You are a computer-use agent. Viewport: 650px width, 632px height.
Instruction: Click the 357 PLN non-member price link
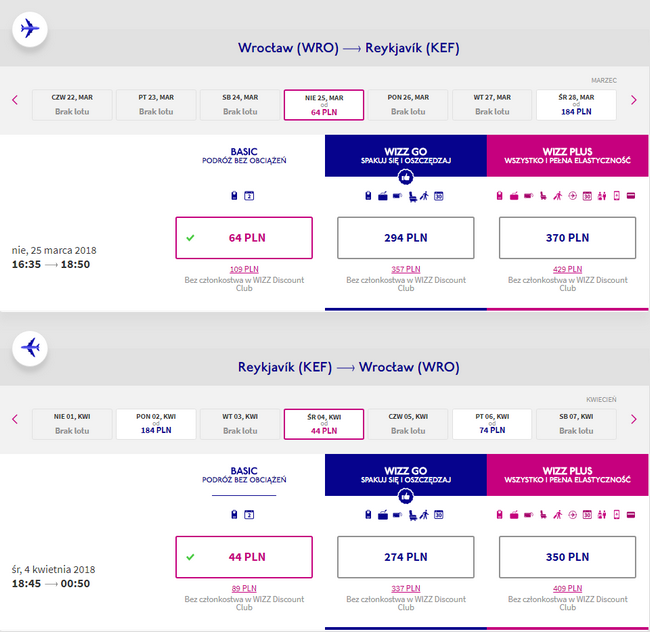(x=405, y=269)
